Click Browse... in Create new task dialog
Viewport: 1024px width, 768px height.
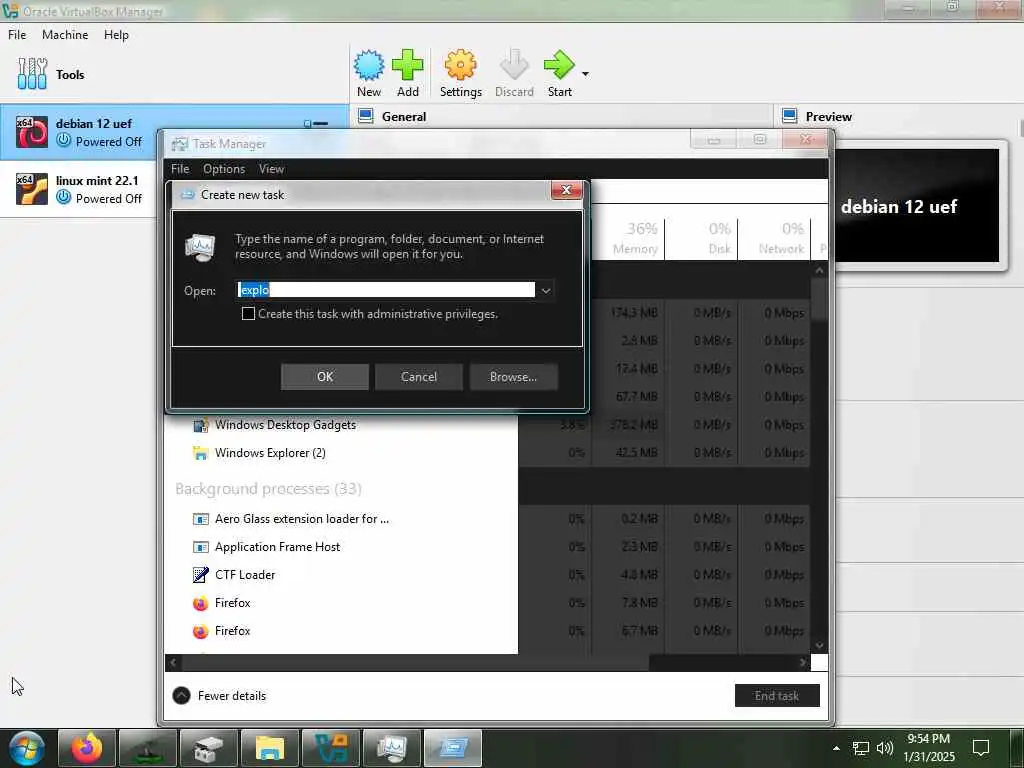pos(513,377)
